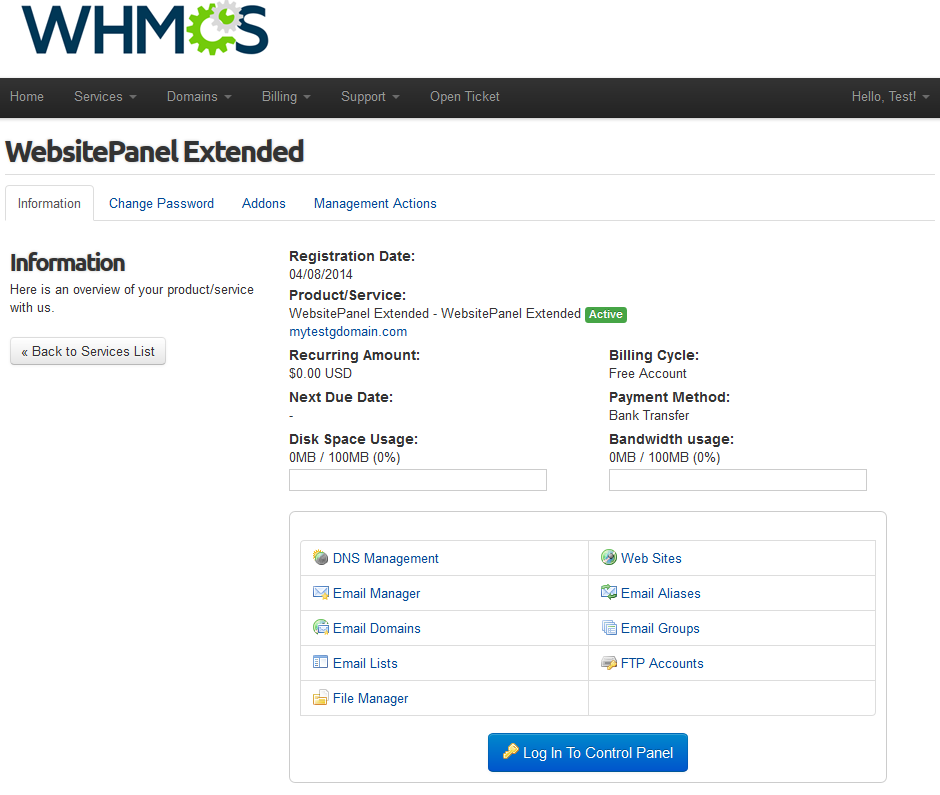Click the Product/Service label
This screenshot has width=940, height=795.
[347, 295]
